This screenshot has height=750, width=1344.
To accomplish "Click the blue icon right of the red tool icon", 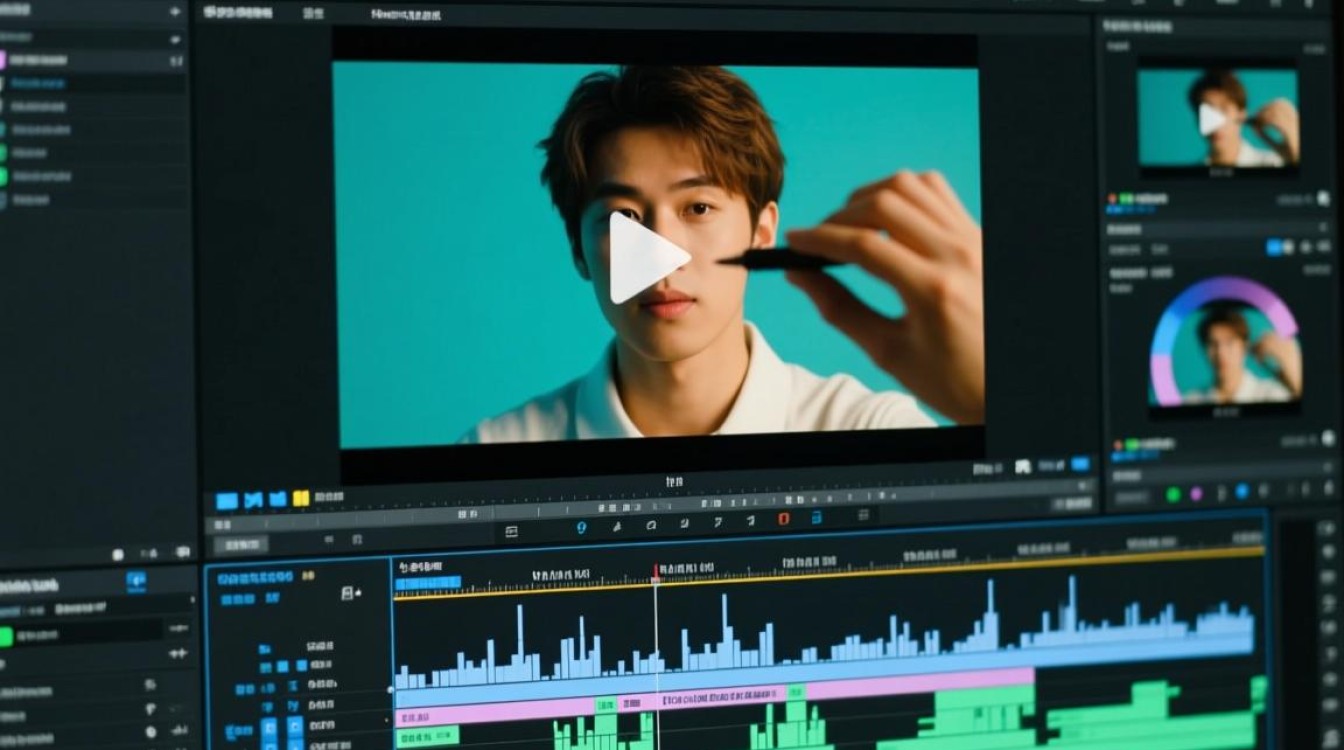I will coord(816,518).
